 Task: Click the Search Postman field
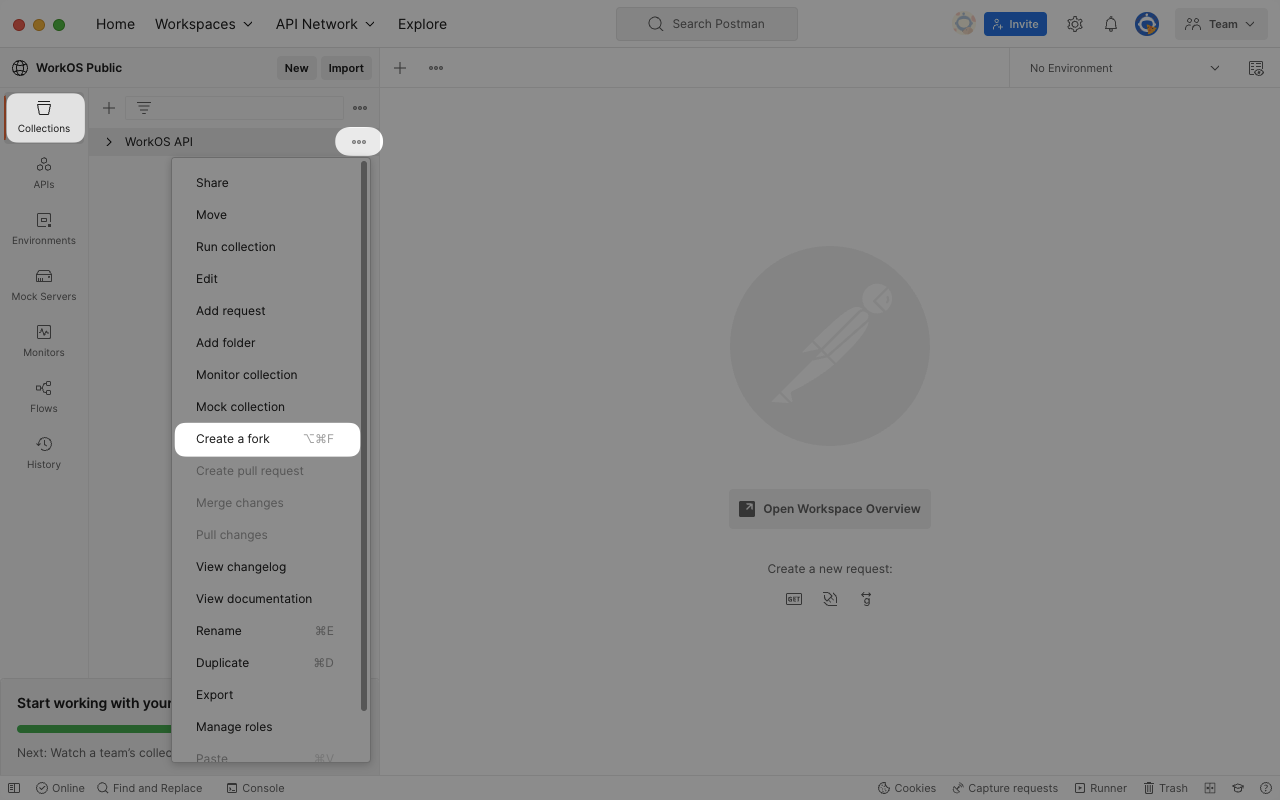coord(707,24)
